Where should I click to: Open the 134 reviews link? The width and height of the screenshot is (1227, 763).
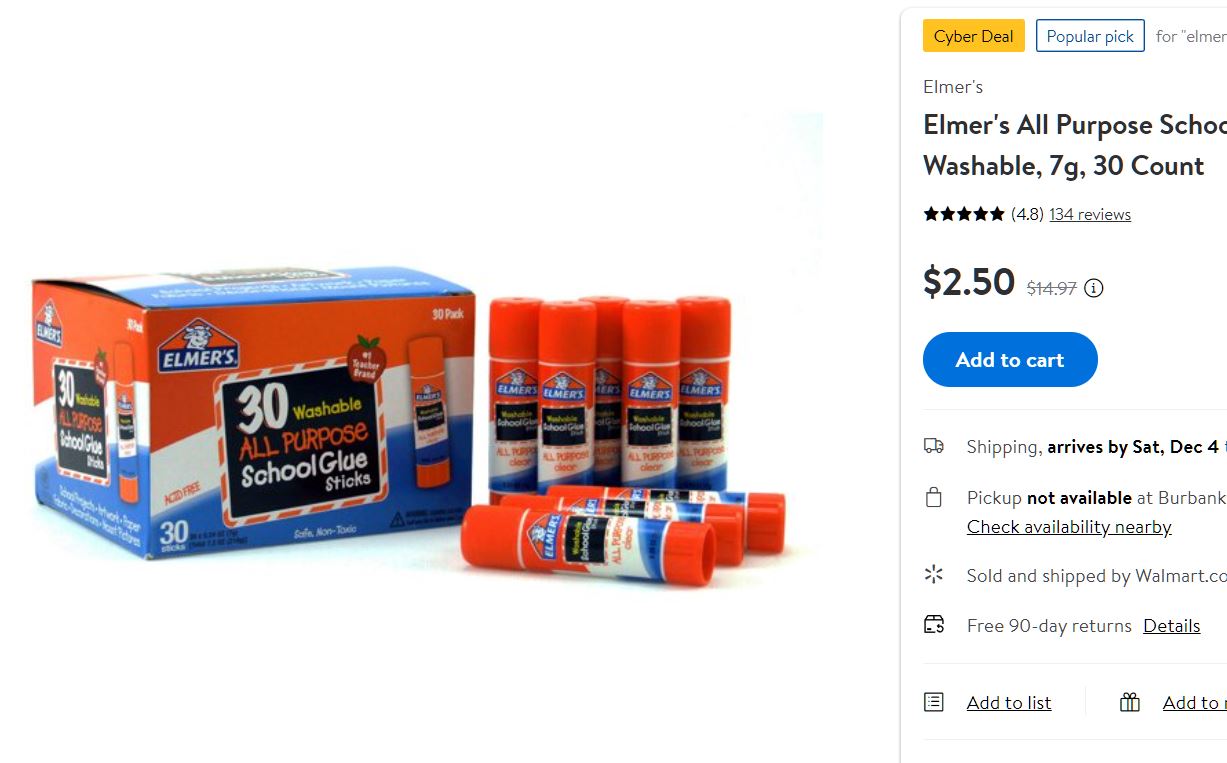(x=1090, y=214)
